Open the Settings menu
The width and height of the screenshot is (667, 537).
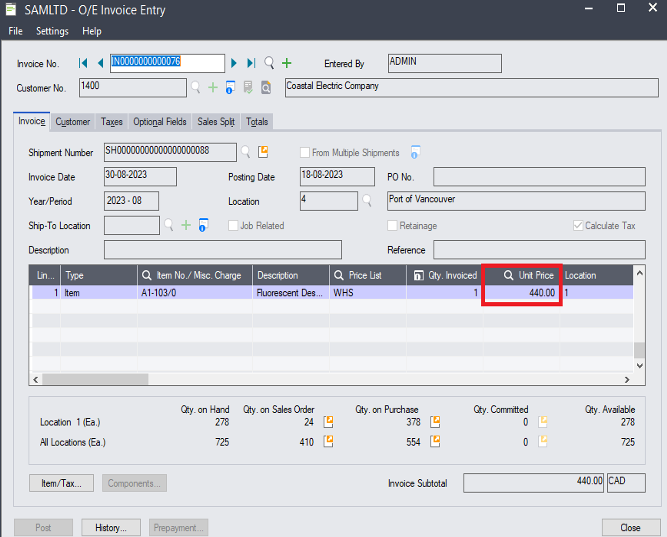click(x=52, y=31)
